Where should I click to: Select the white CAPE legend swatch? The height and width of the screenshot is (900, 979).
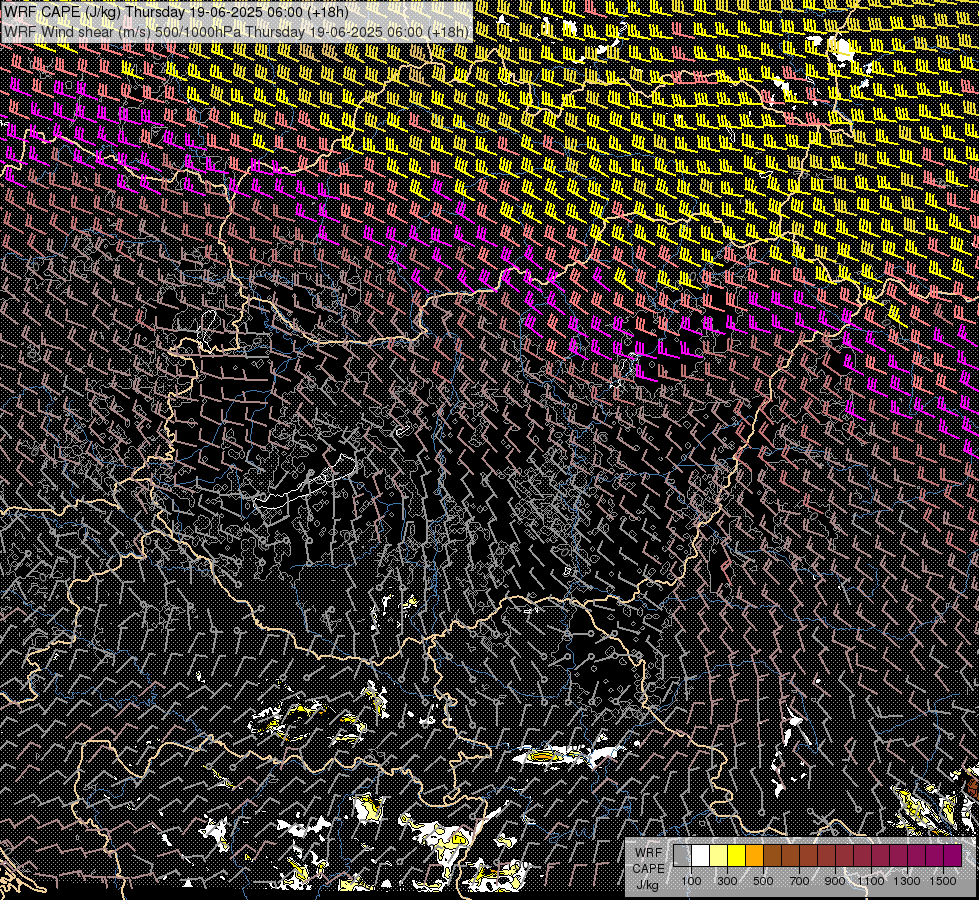[x=701, y=855]
